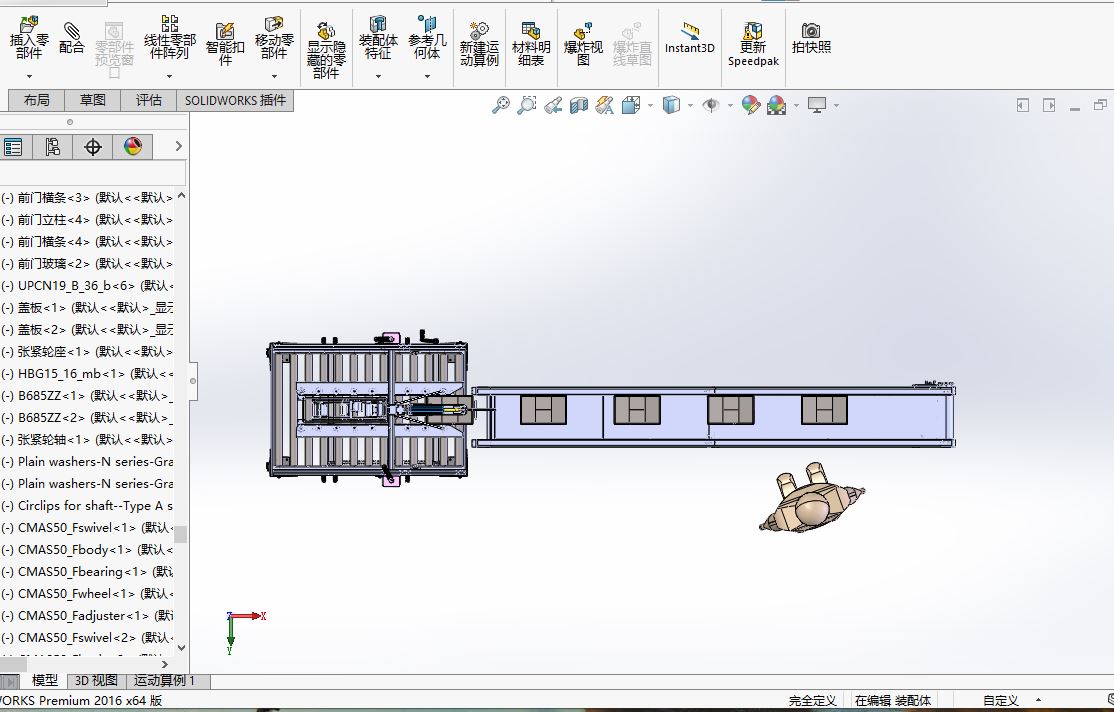
Task: Switch to SOLIDWORKS 插件 tab
Action: coord(235,100)
